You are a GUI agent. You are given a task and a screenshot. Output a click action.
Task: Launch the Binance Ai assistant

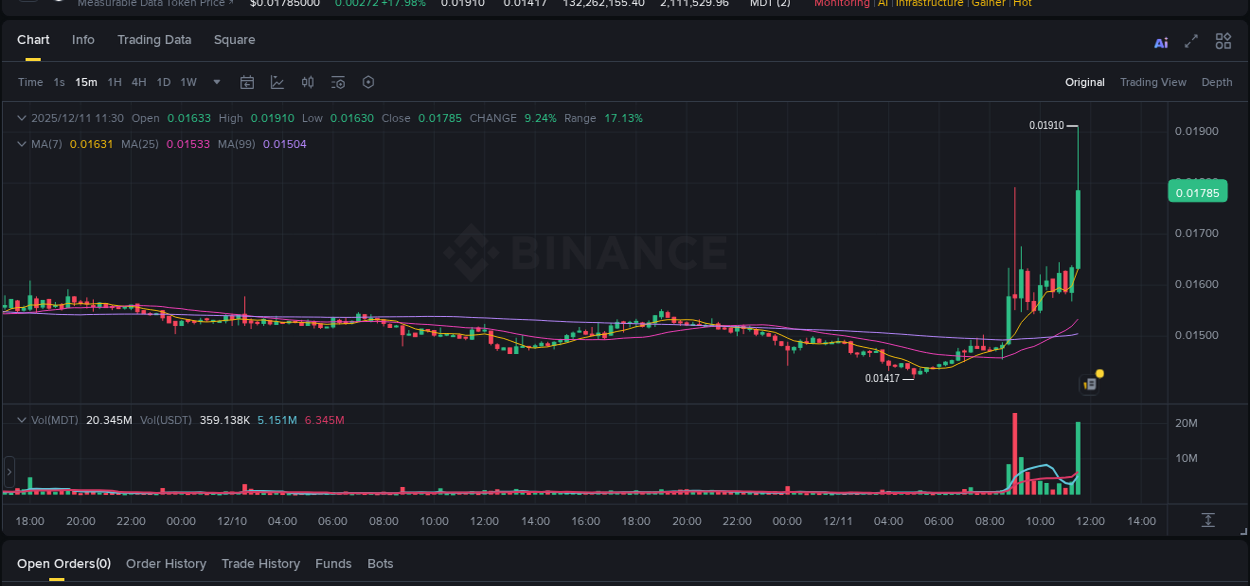click(x=1160, y=41)
